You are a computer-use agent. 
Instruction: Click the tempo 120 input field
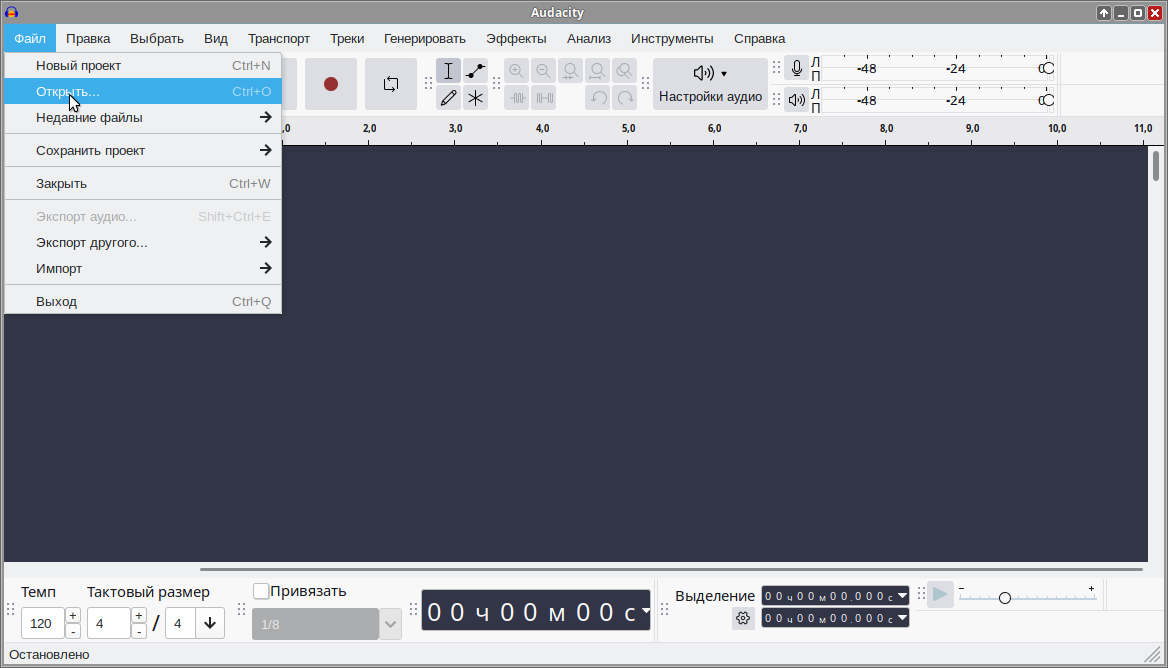point(43,623)
